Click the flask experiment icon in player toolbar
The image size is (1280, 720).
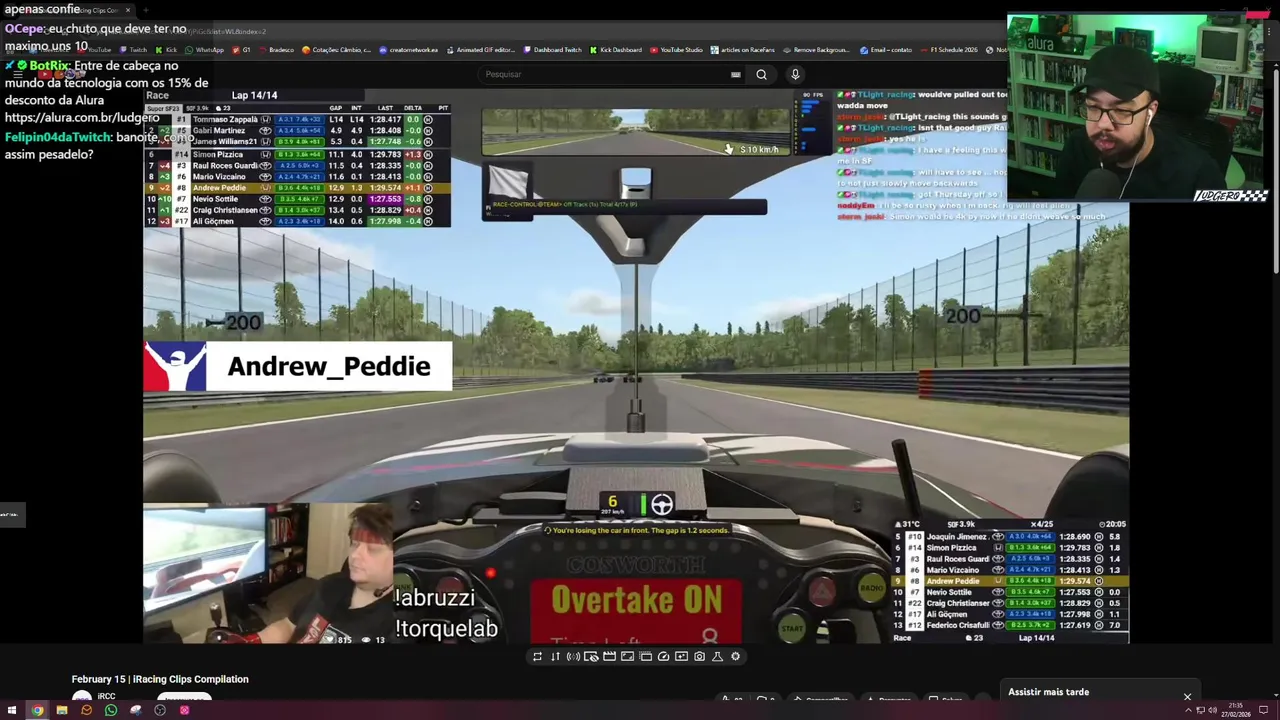[x=717, y=657]
